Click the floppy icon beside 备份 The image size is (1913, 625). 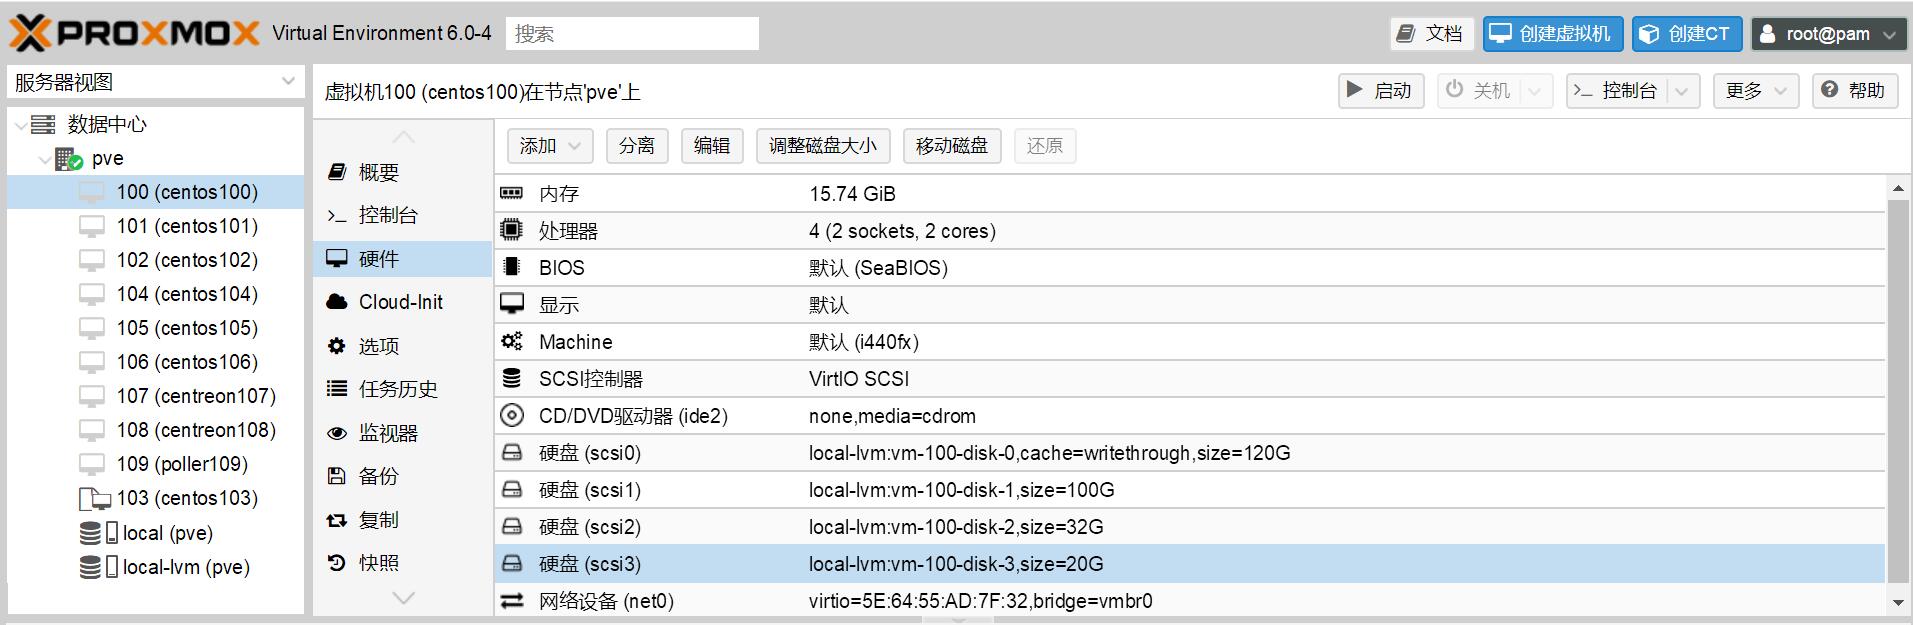337,476
